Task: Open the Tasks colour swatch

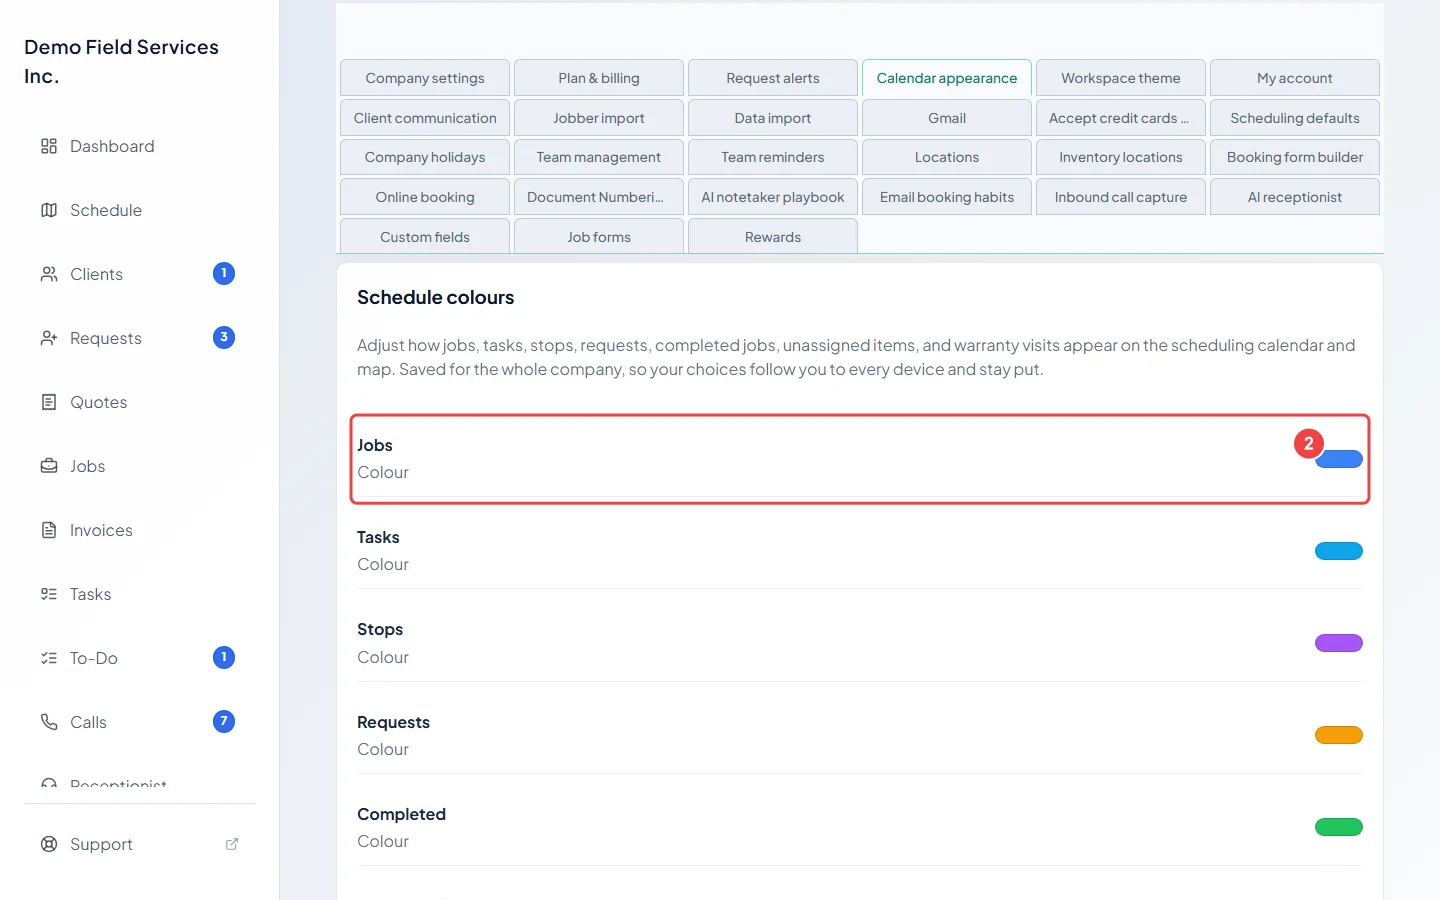Action: 1339,551
